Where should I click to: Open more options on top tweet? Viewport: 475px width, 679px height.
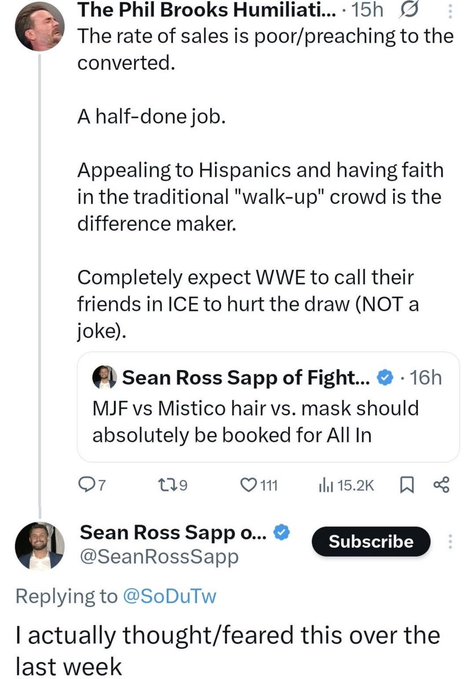pos(450,11)
